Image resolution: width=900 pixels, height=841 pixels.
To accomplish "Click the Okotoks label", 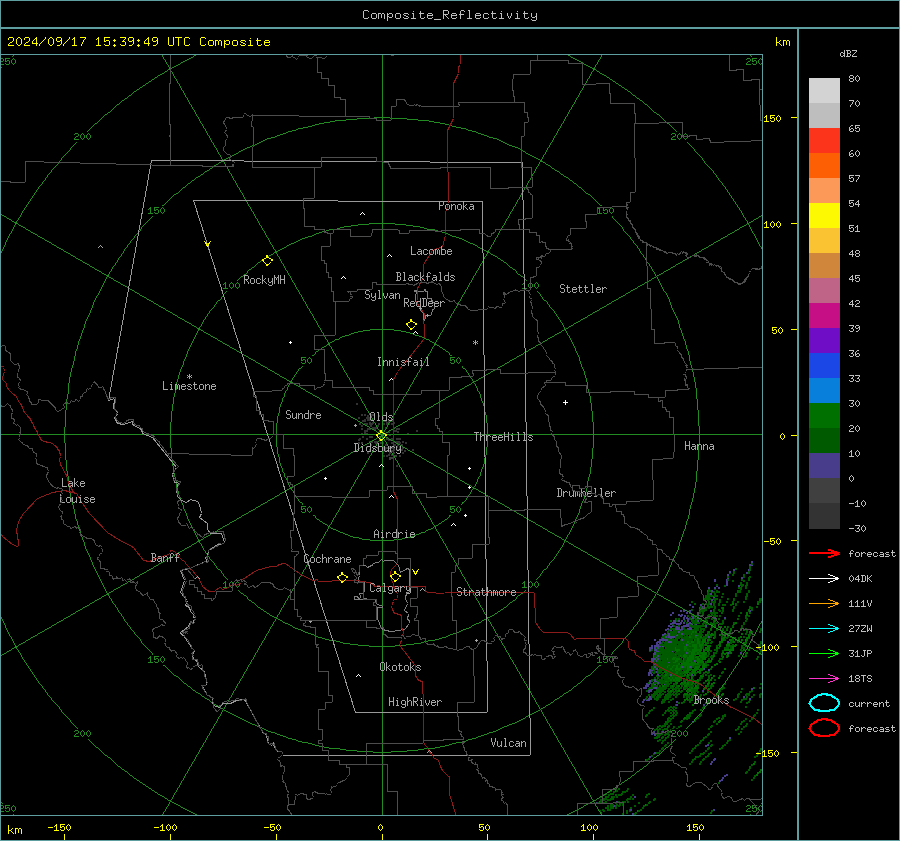I will coord(400,667).
